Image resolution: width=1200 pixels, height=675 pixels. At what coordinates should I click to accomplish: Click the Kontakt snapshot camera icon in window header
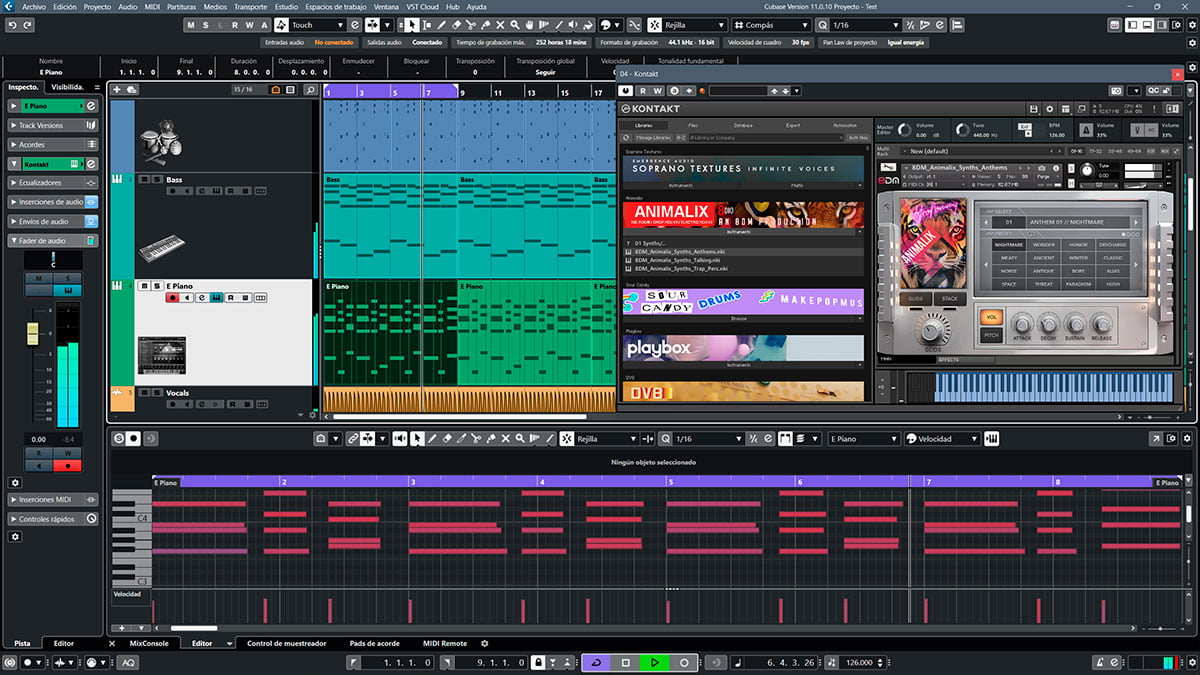[1116, 90]
